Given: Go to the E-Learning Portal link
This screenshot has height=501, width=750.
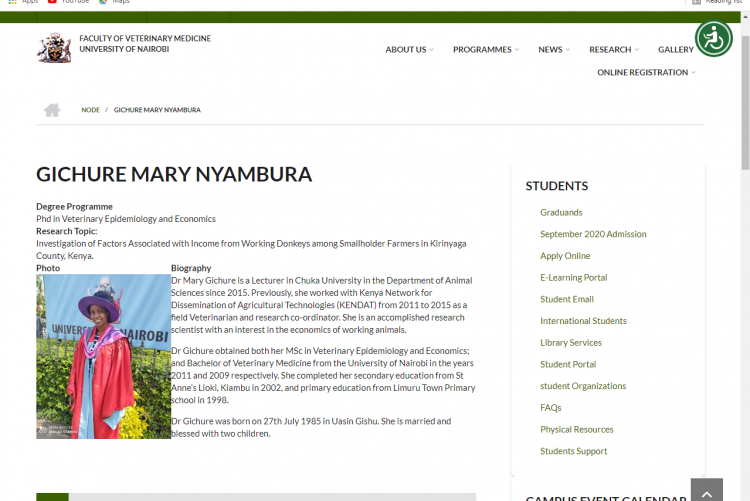Looking at the screenshot, I should tap(573, 277).
